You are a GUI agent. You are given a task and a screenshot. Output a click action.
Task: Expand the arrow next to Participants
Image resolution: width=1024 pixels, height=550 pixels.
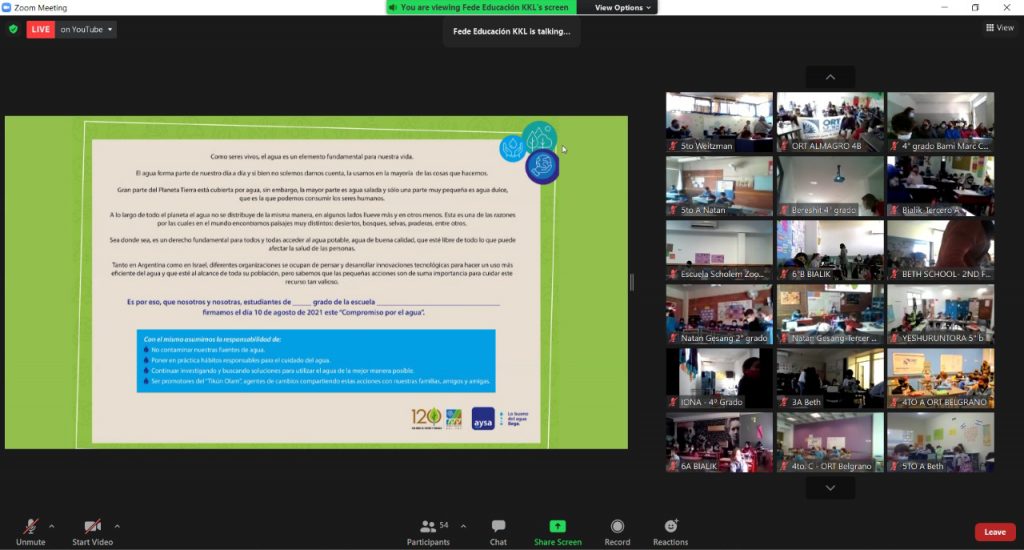pyautogui.click(x=463, y=526)
